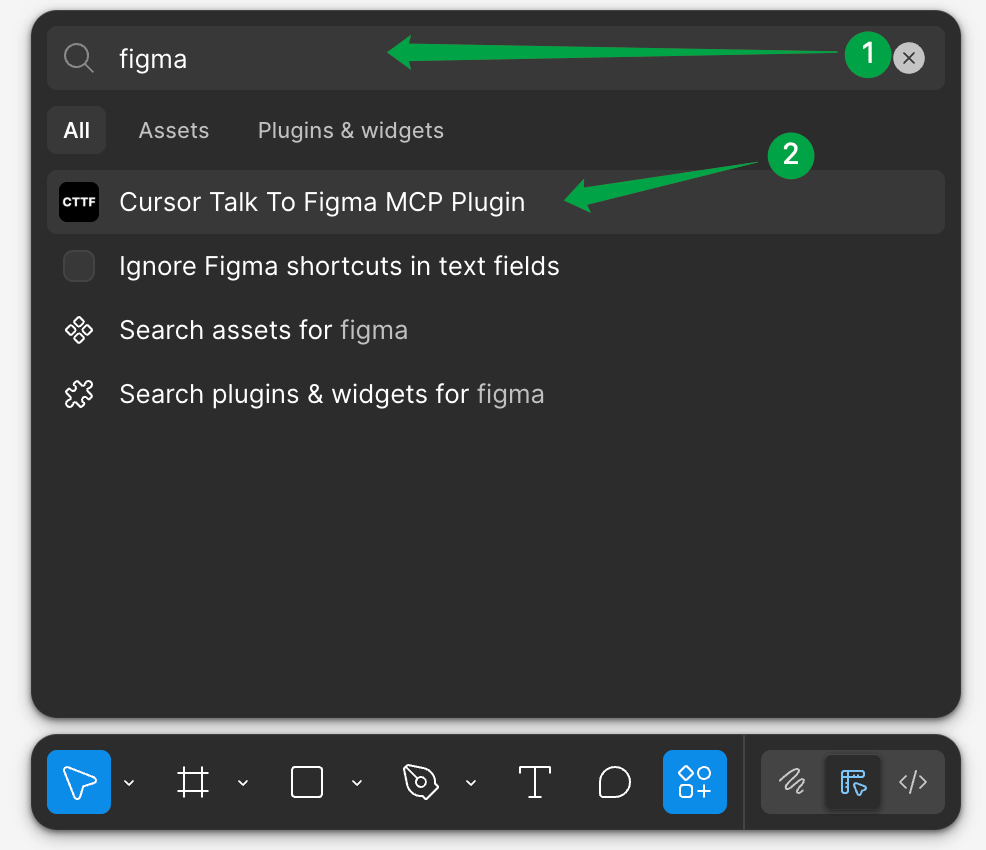
Task: Select the Pen tool
Action: pos(420,782)
